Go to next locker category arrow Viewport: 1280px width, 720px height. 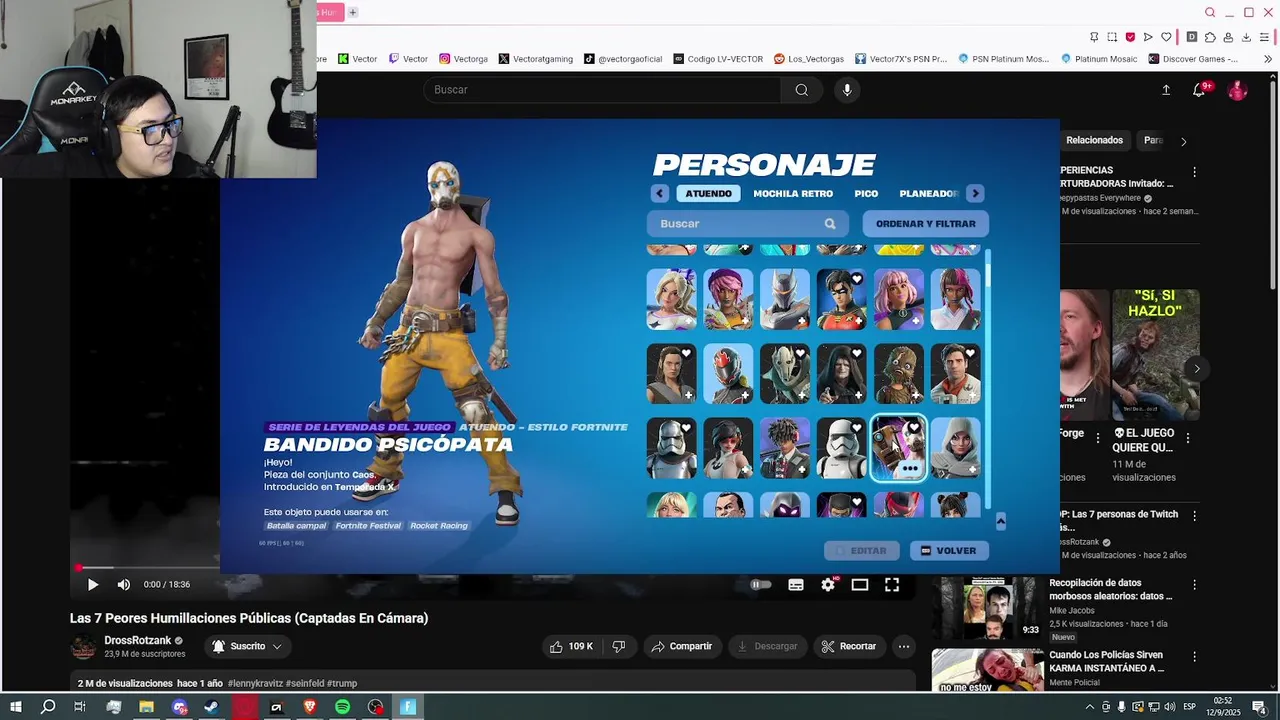(975, 194)
